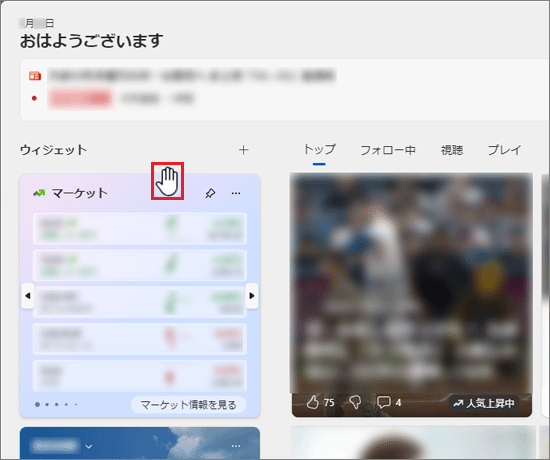This screenshot has height=460, width=550.
Task: Show next マーケット widget page
Action: point(251,296)
